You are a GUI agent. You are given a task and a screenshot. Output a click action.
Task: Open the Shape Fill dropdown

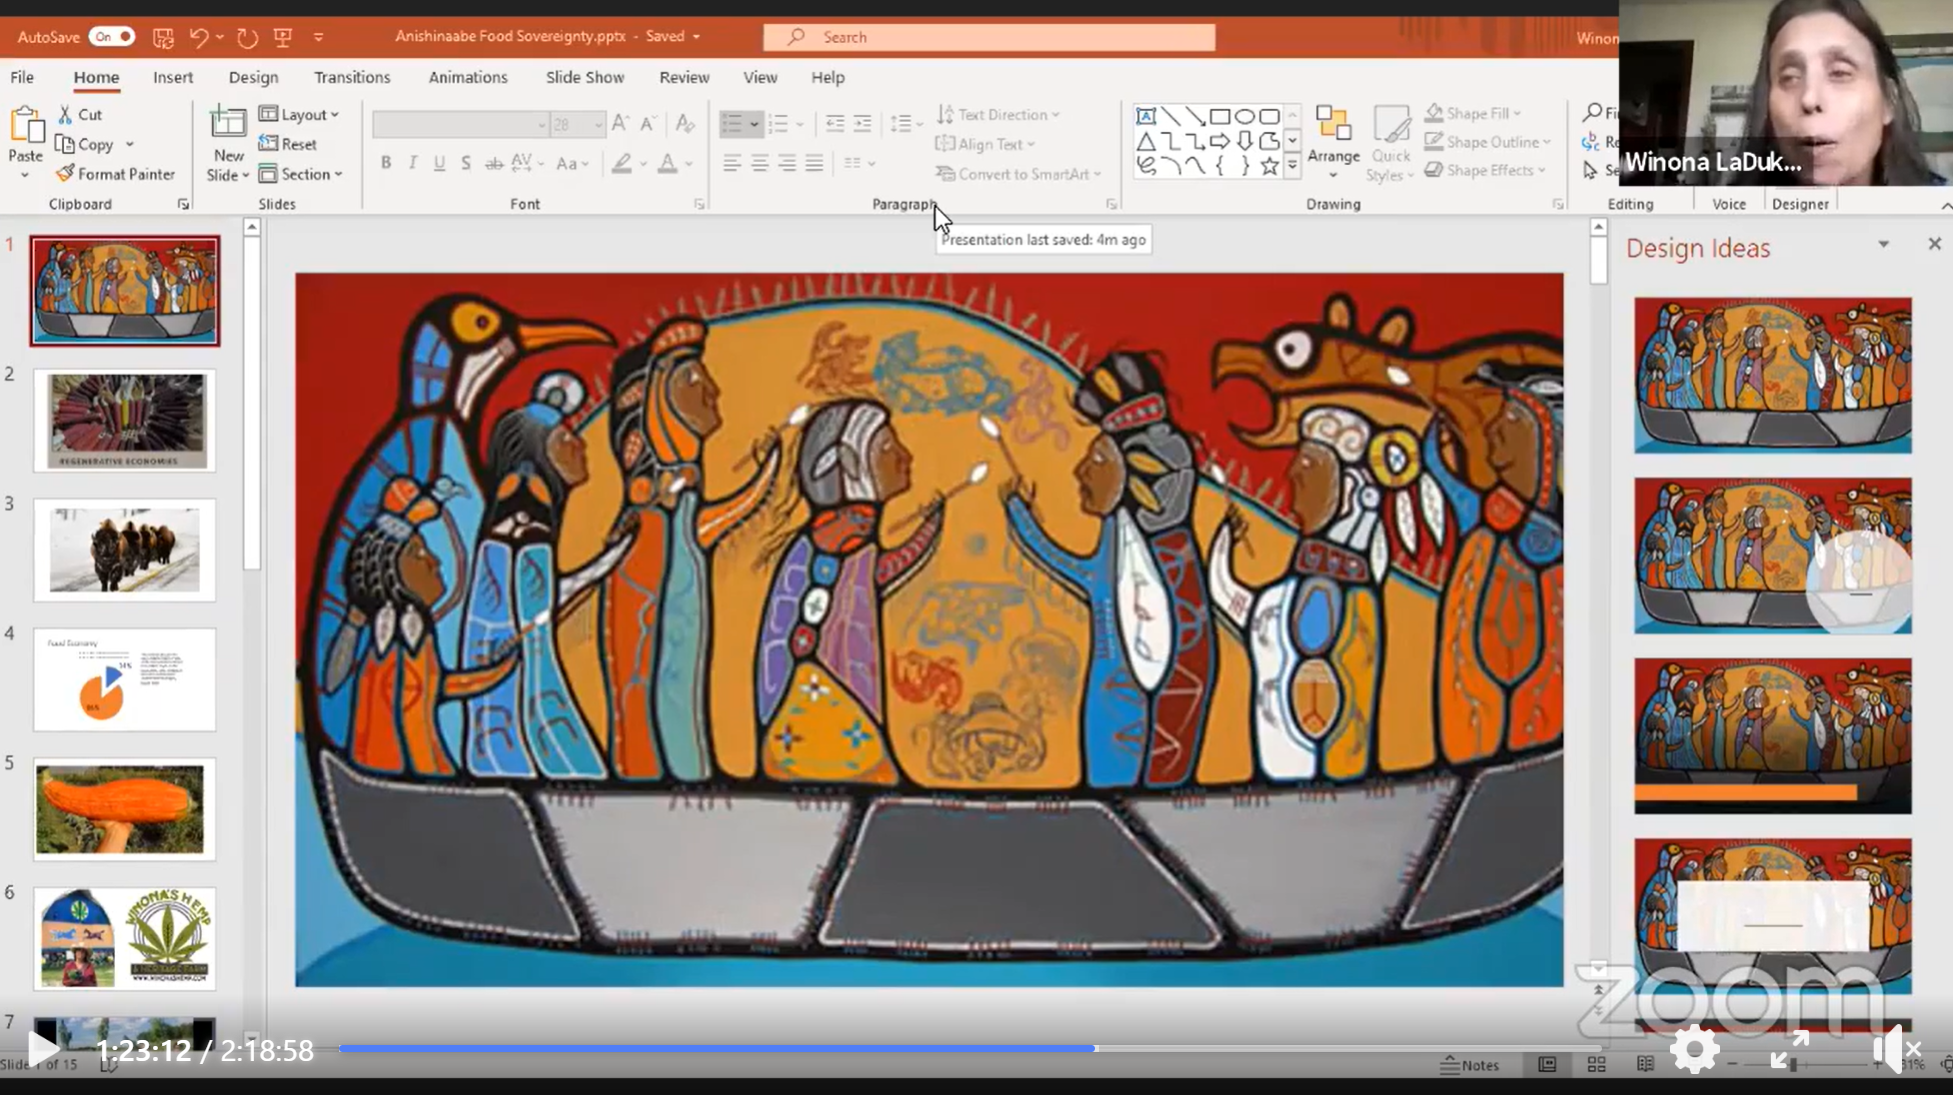coord(1473,113)
